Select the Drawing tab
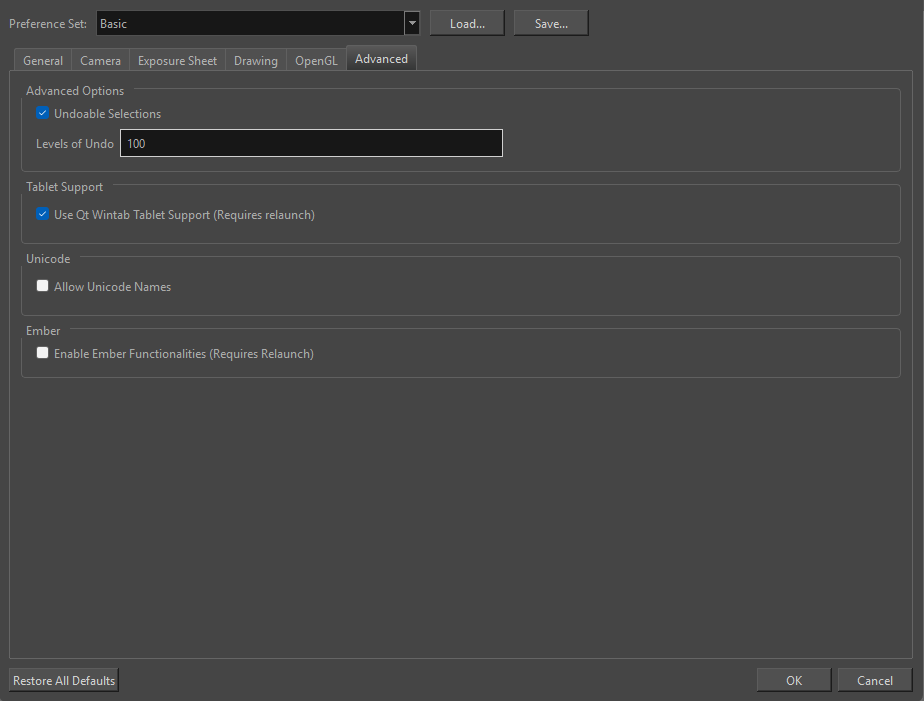924x701 pixels. [x=256, y=61]
